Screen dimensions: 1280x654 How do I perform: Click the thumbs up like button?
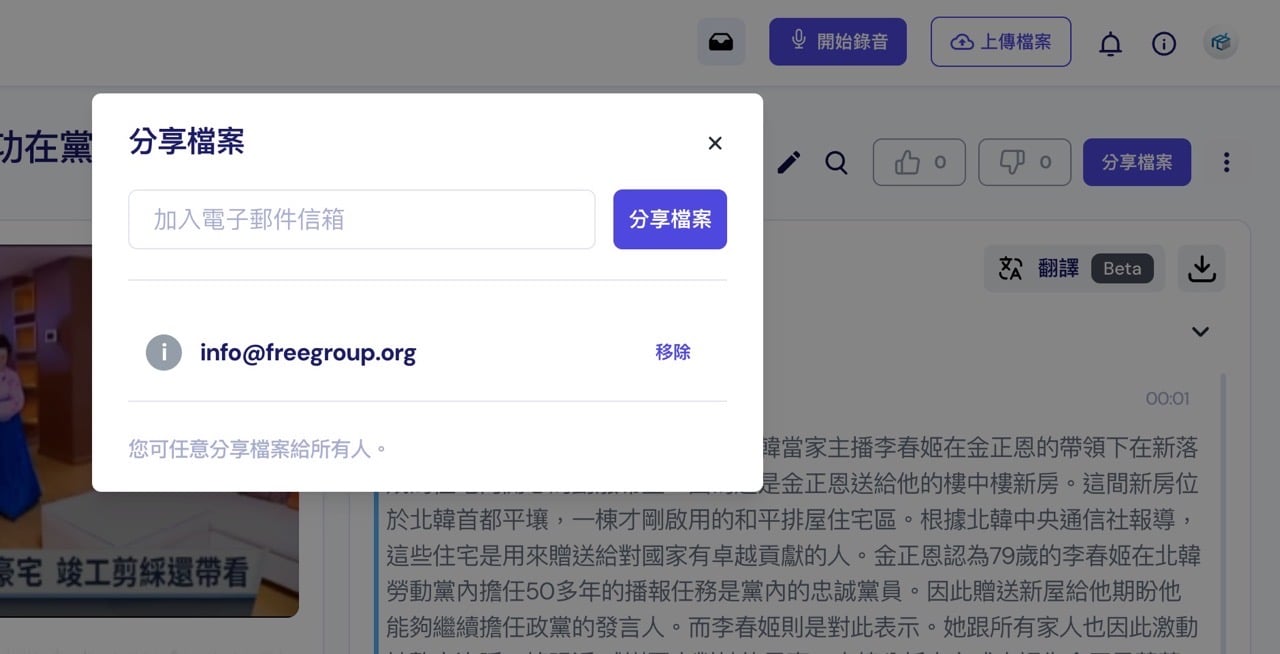coord(919,162)
